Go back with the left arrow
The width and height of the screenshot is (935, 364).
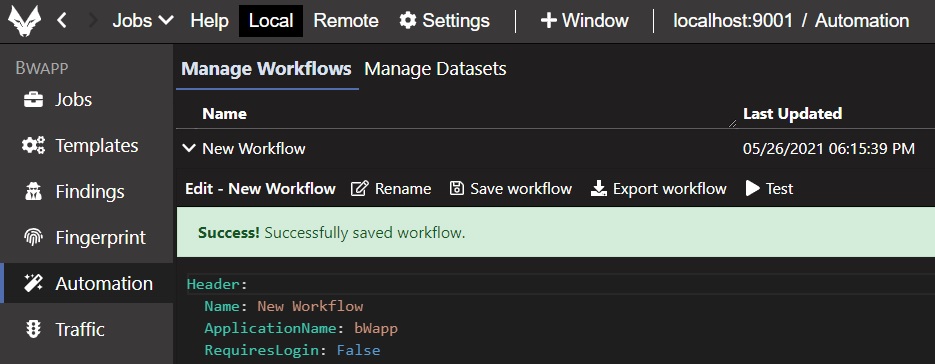61,21
